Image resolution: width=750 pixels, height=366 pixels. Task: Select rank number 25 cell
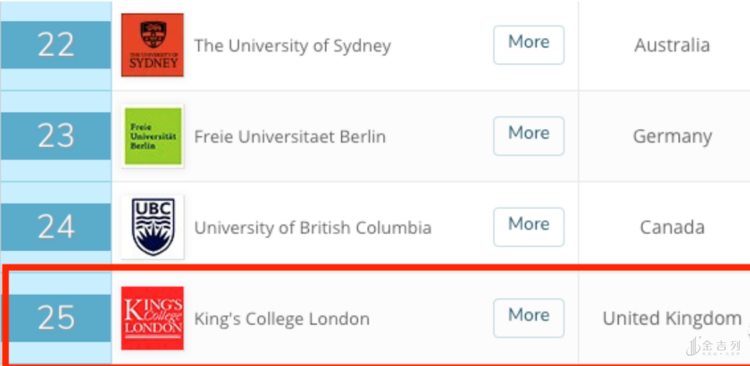click(x=56, y=318)
